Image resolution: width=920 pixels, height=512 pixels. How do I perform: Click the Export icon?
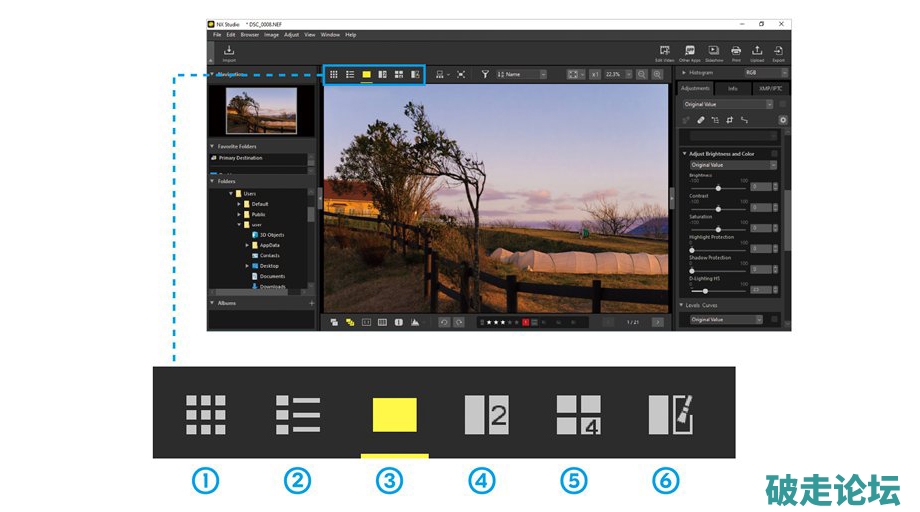pos(778,52)
